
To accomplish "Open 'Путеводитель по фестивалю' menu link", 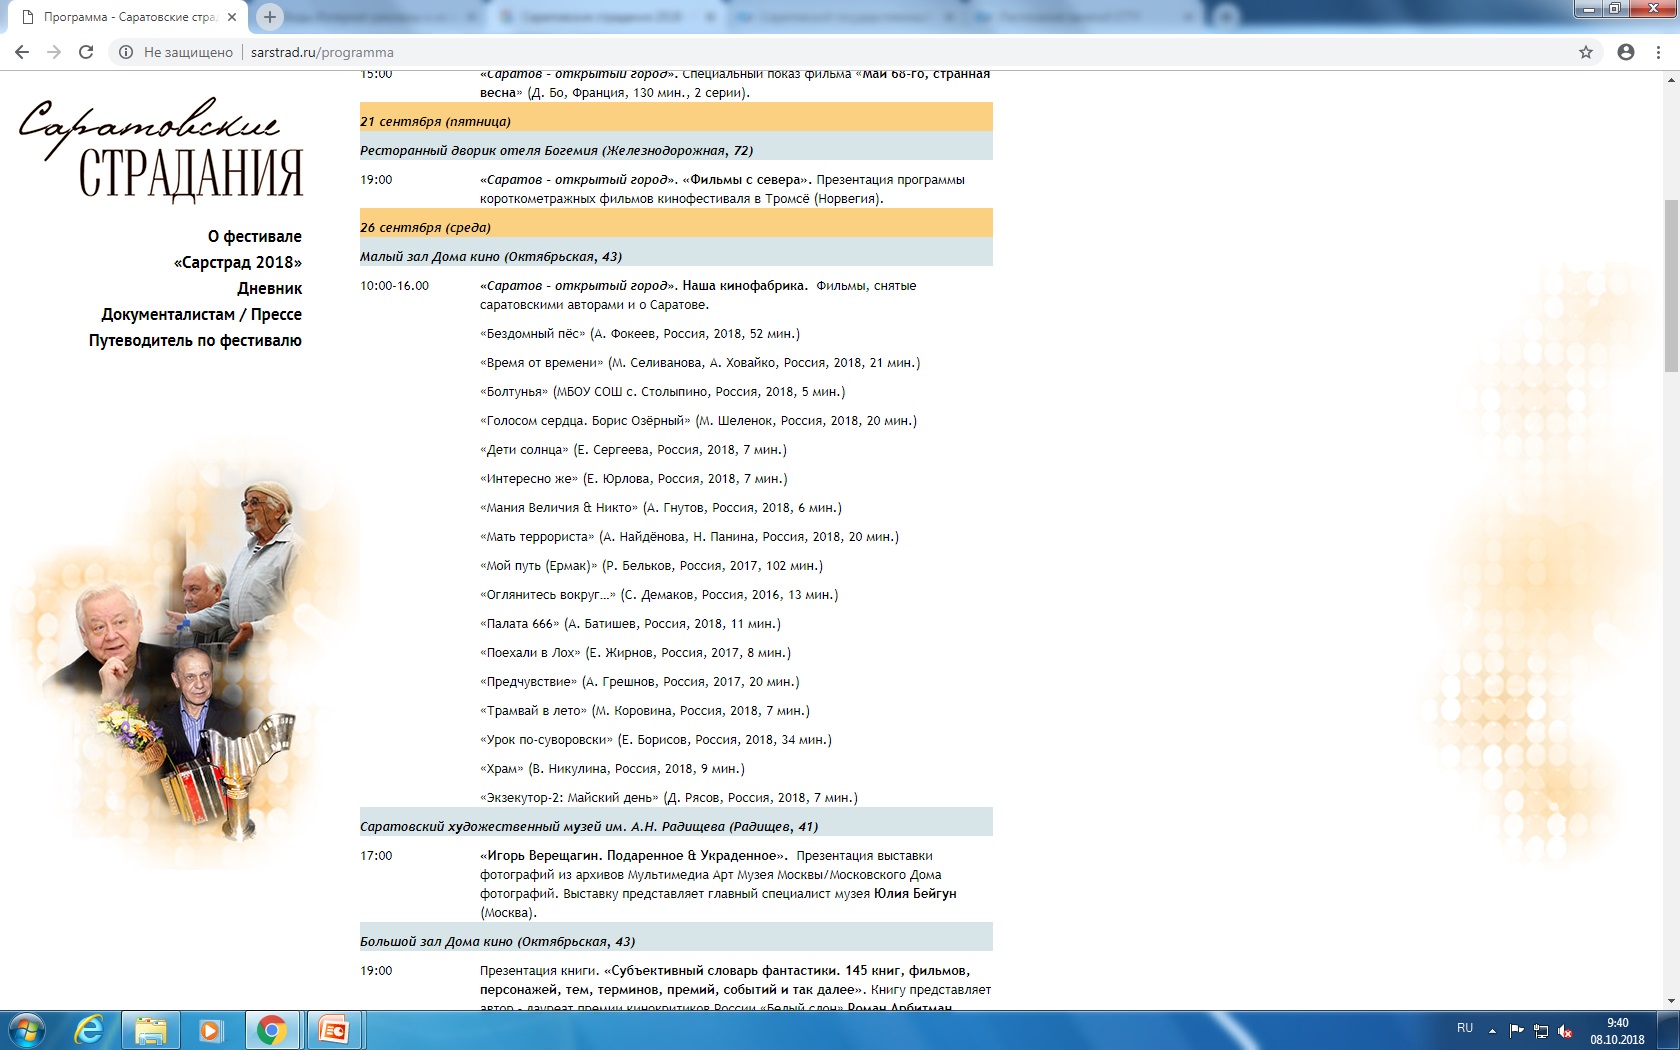I will 195,340.
